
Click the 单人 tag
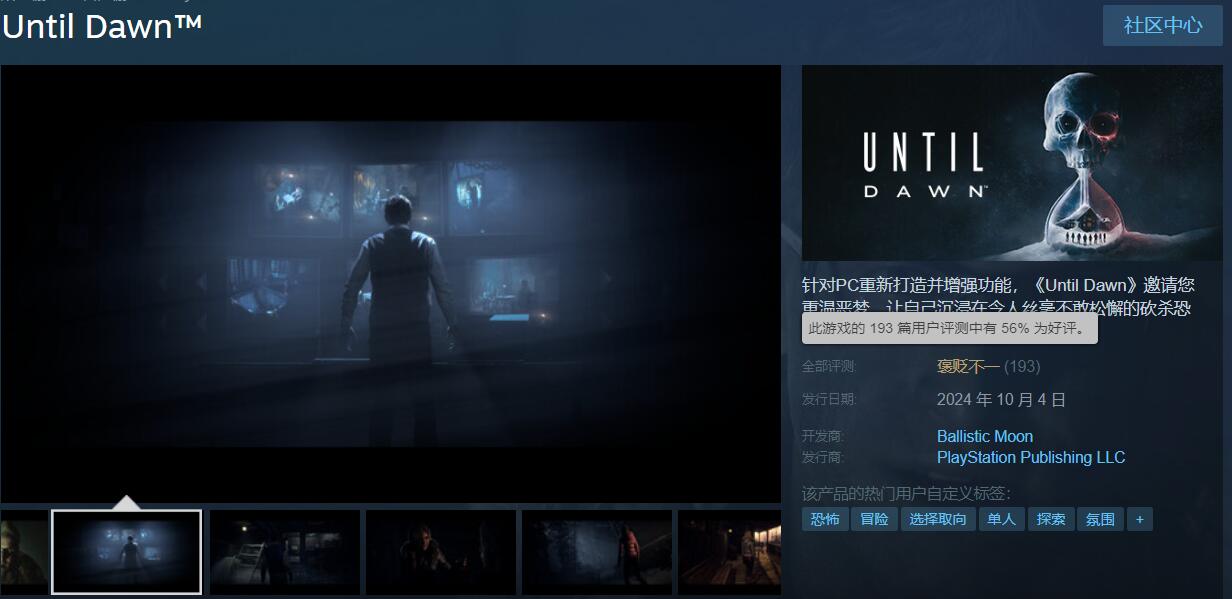click(1001, 519)
